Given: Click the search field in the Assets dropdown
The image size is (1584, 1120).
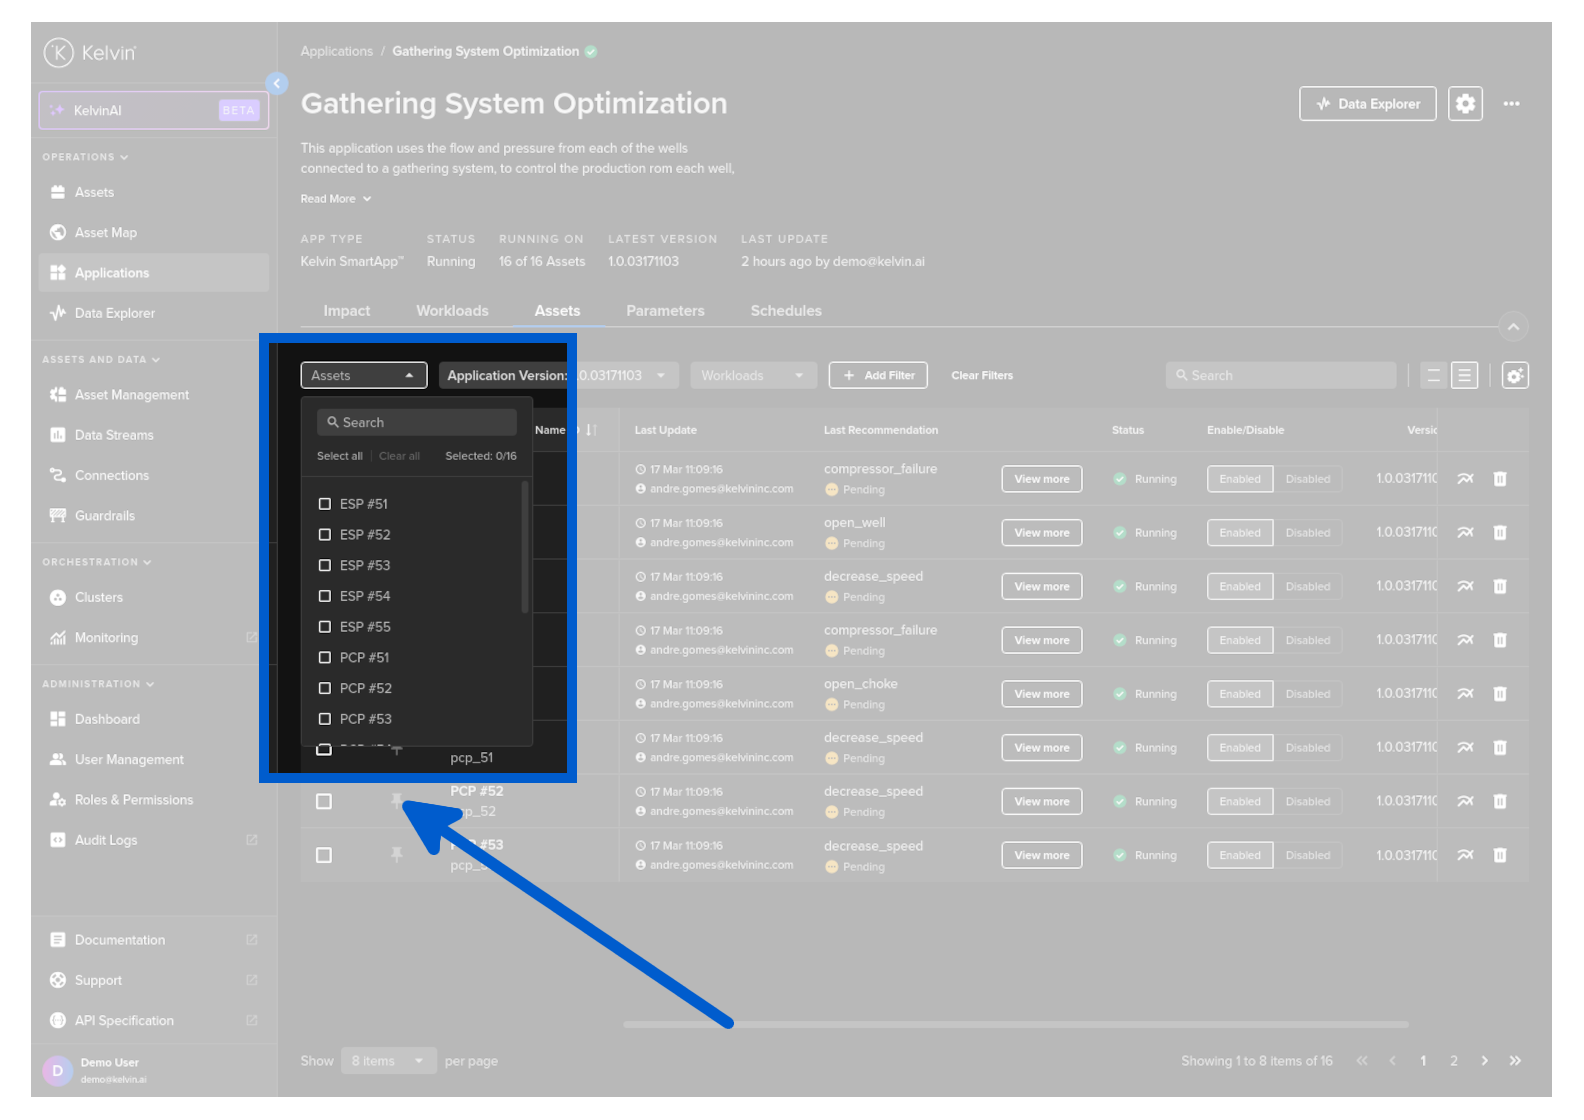Looking at the screenshot, I should pos(417,423).
